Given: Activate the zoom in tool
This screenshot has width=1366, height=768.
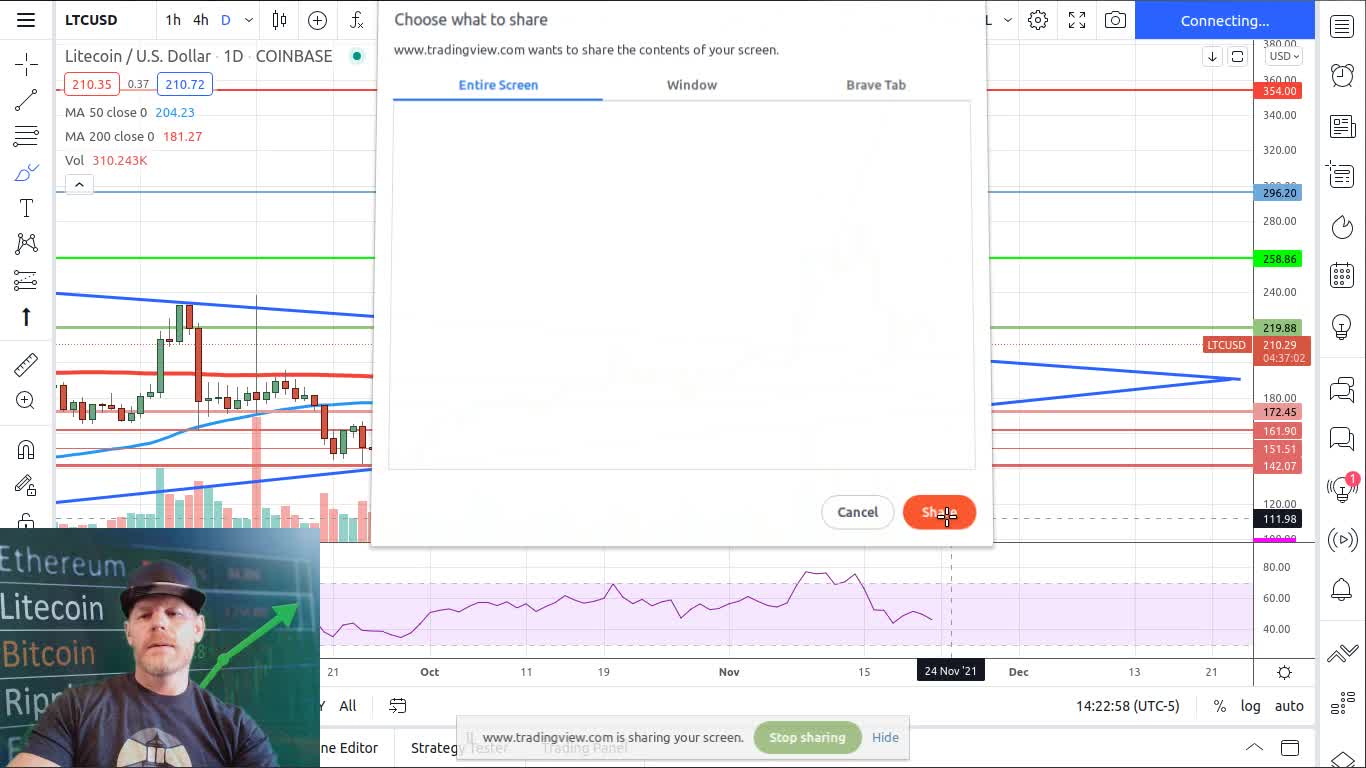Looking at the screenshot, I should point(26,401).
